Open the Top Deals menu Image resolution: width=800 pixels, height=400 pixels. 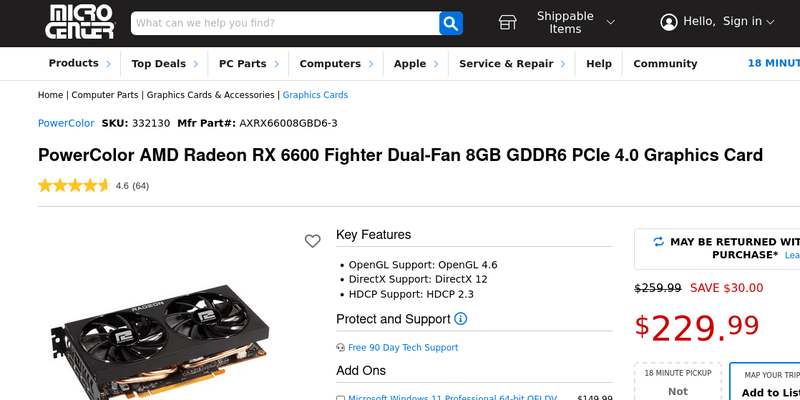tap(164, 64)
